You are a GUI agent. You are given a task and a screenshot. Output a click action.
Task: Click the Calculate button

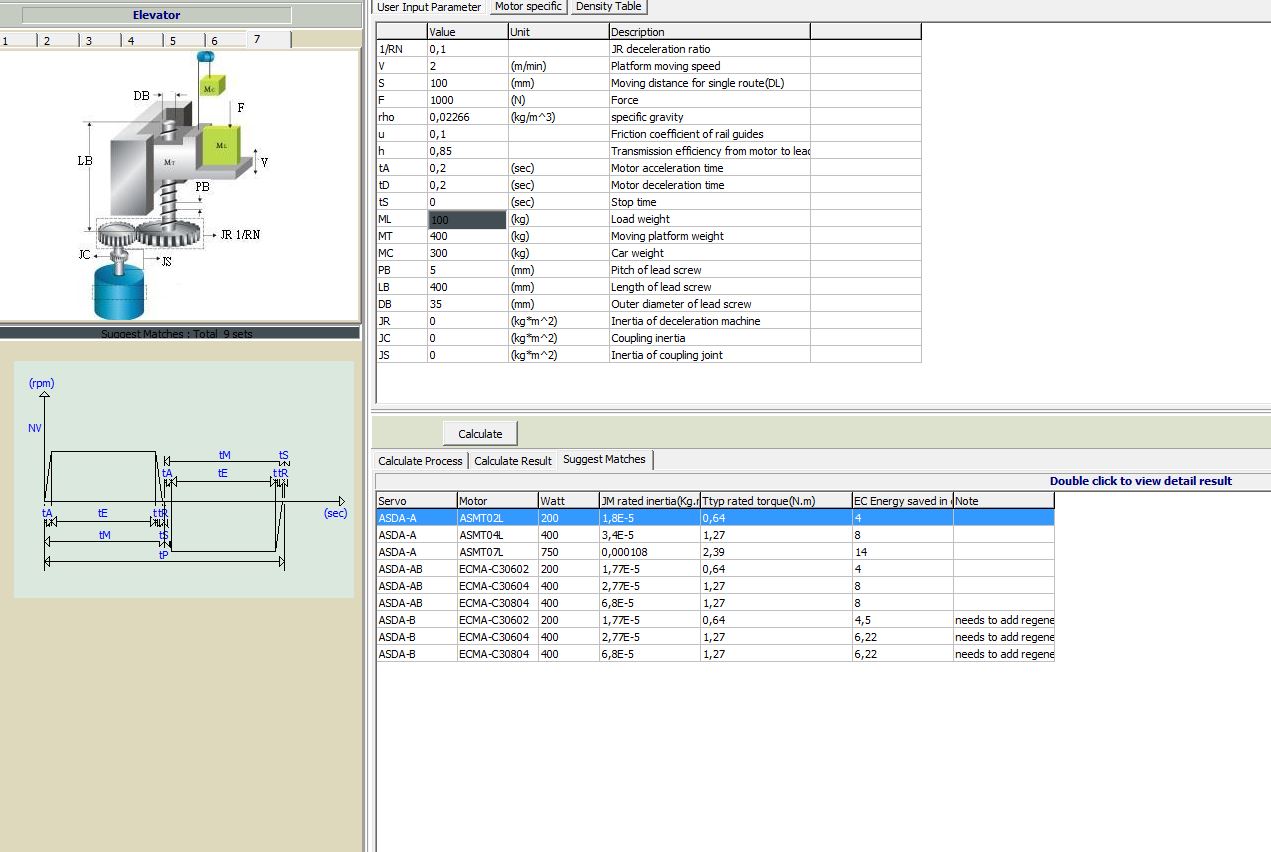[x=480, y=434]
